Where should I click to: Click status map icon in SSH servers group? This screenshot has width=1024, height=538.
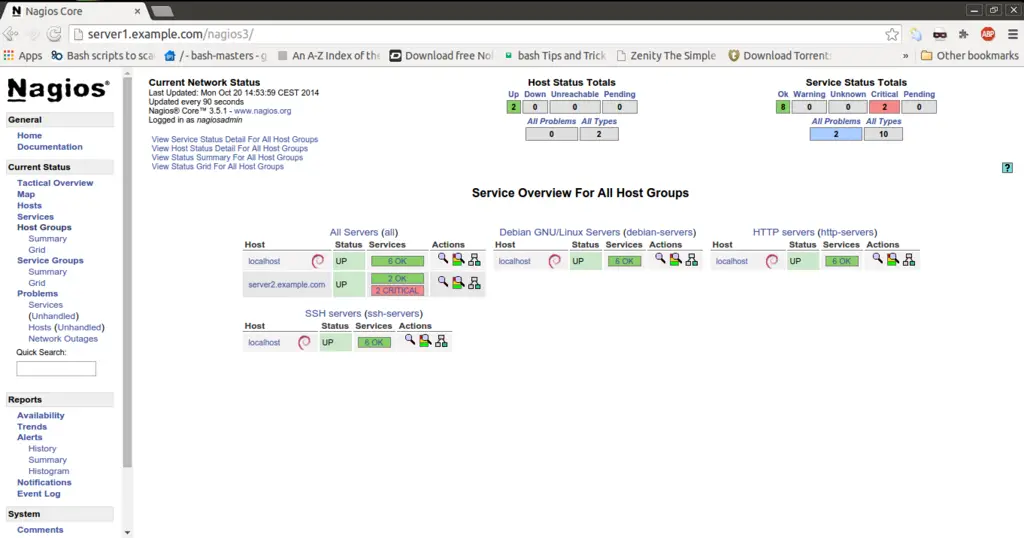[441, 341]
